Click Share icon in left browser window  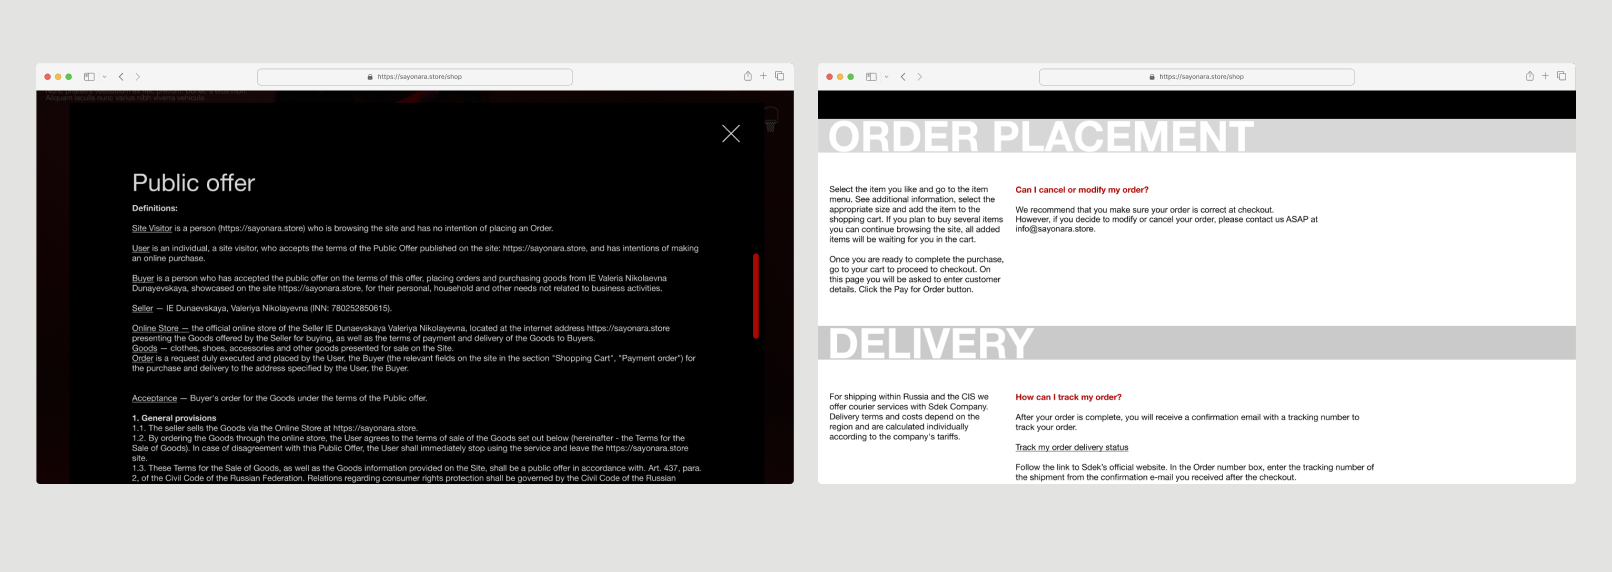coord(747,76)
